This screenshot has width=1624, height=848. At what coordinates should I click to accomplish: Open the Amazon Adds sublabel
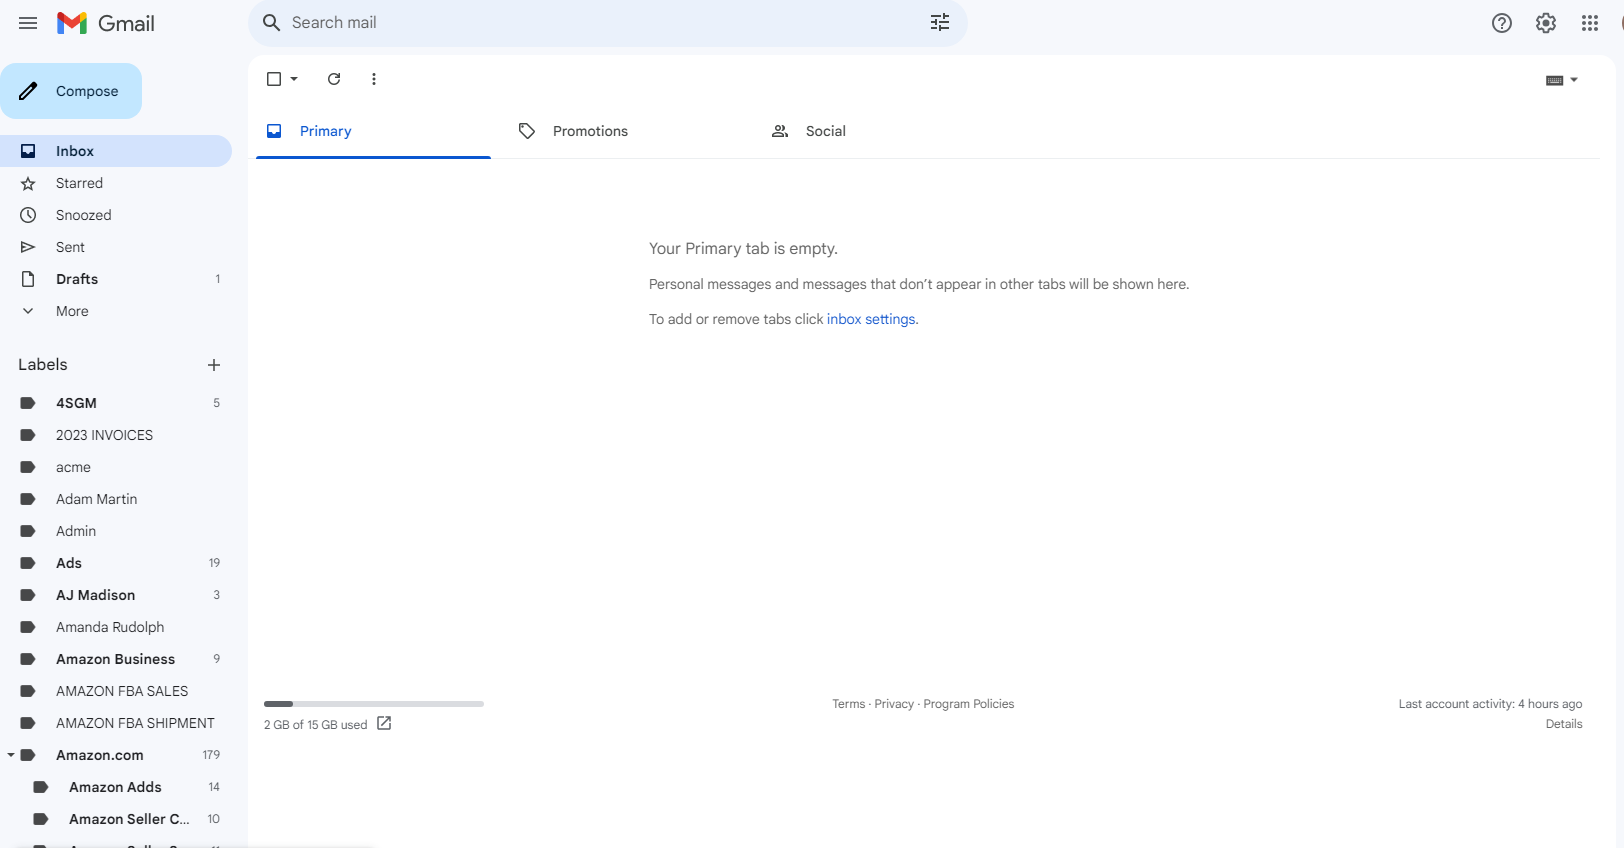(116, 787)
